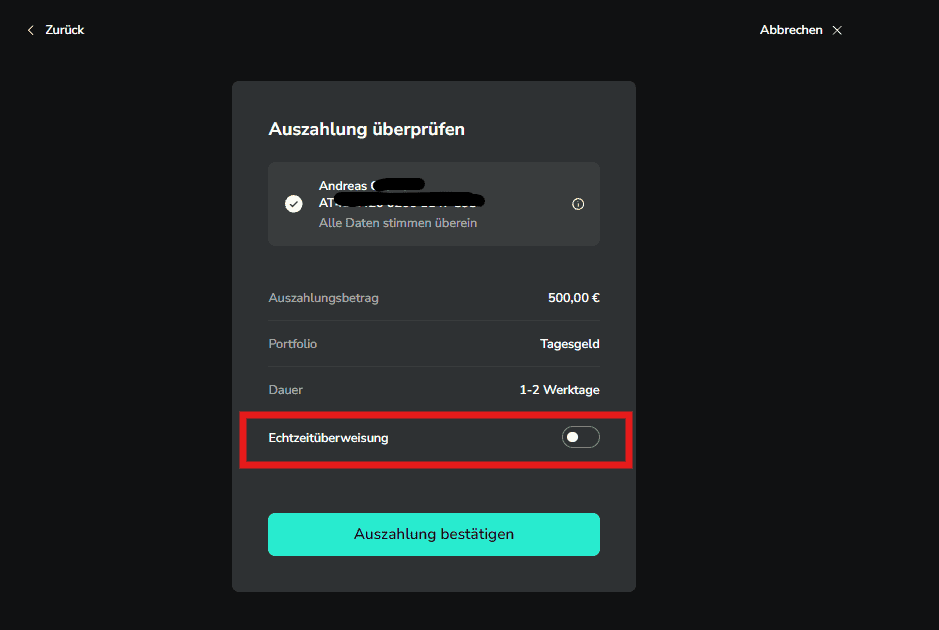Select the Andreas account name line
Viewport: 939px width, 630px height.
[x=372, y=185]
